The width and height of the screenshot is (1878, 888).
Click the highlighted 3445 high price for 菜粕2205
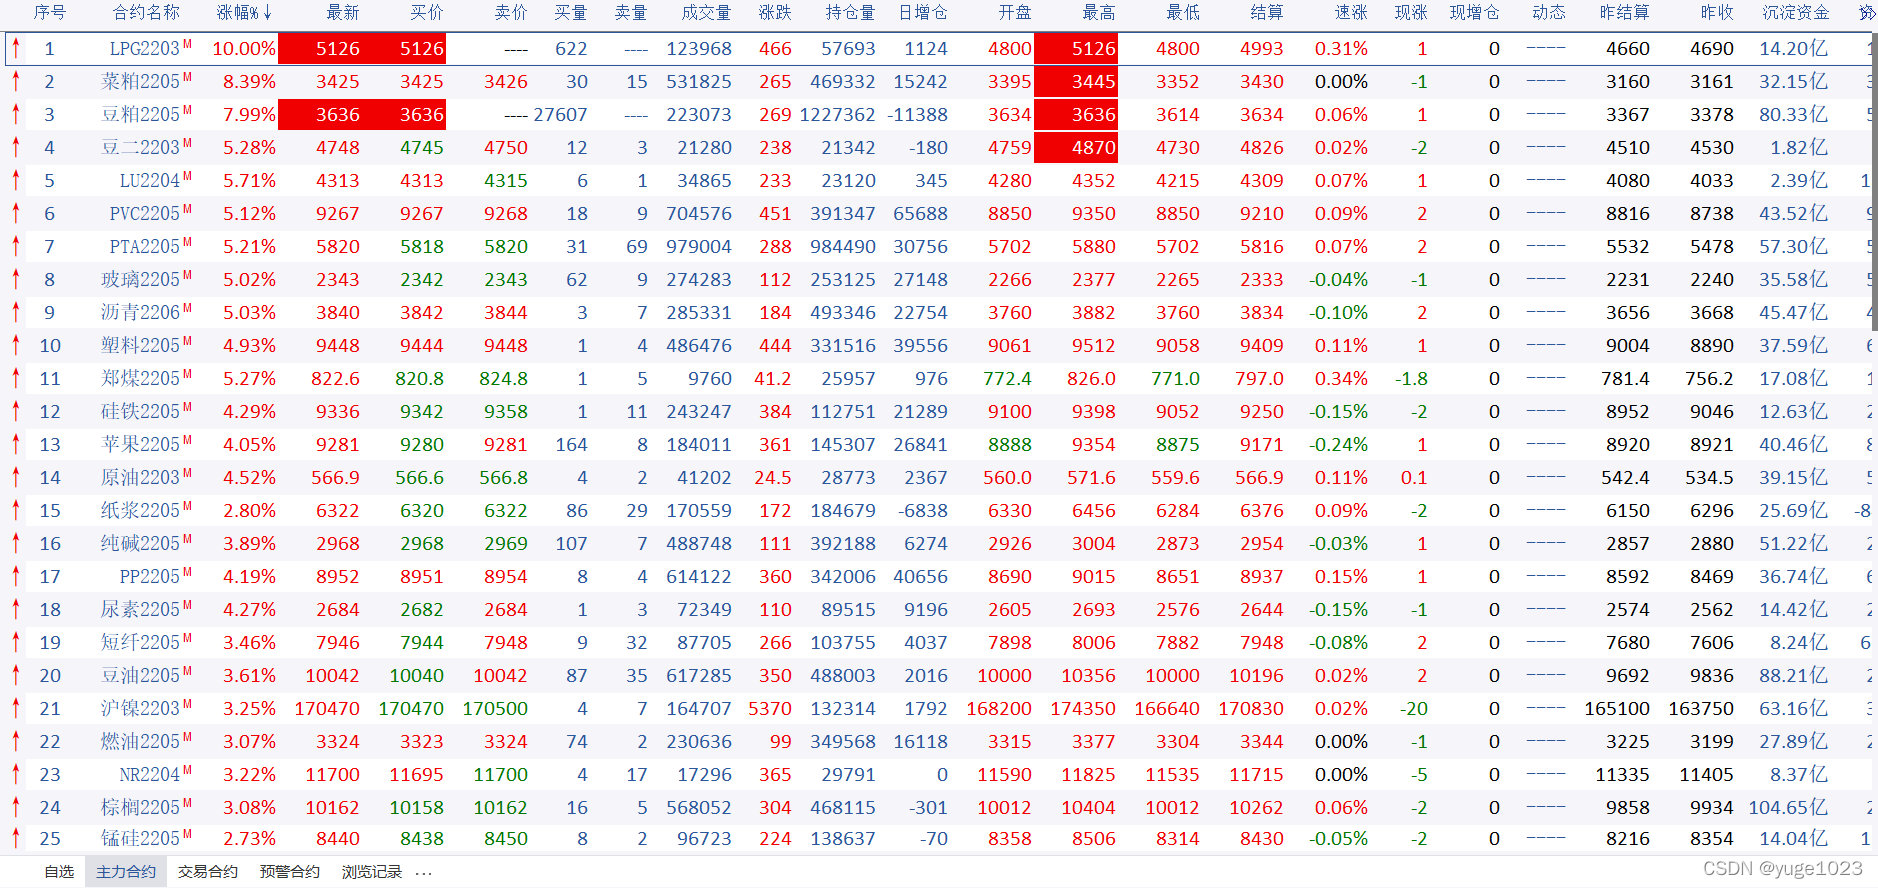(1075, 81)
